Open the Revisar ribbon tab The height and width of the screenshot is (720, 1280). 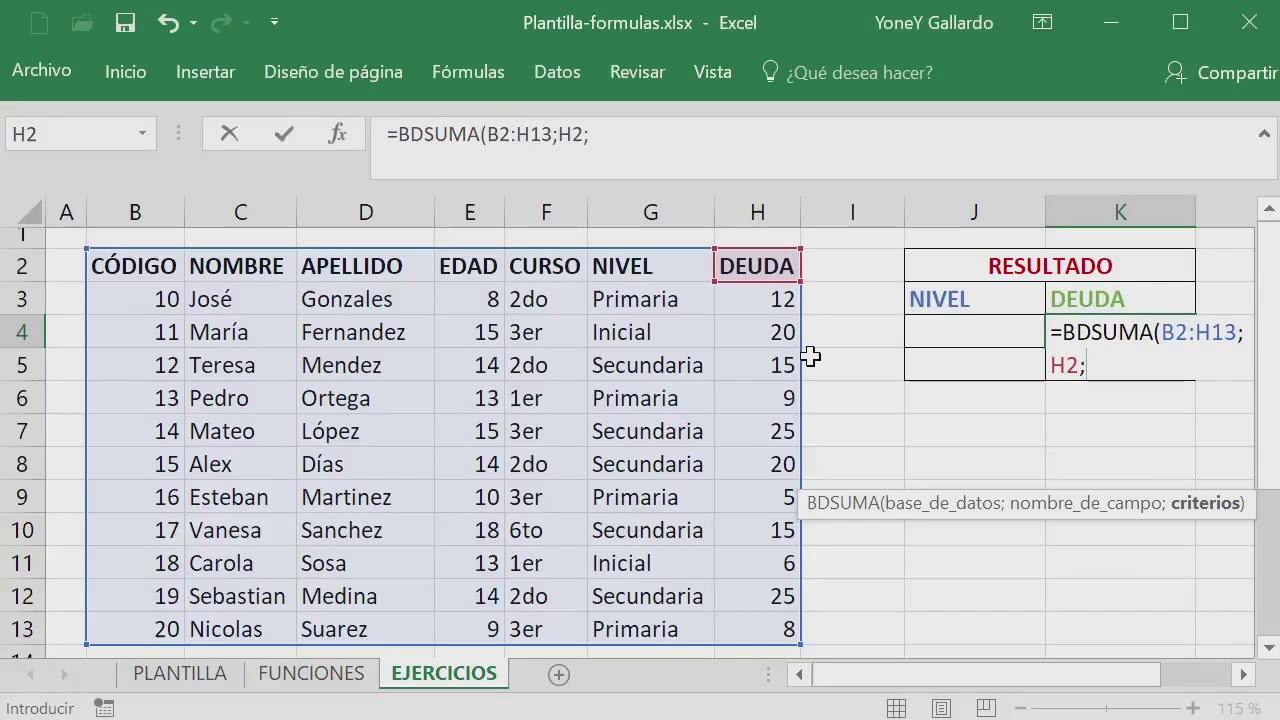637,72
